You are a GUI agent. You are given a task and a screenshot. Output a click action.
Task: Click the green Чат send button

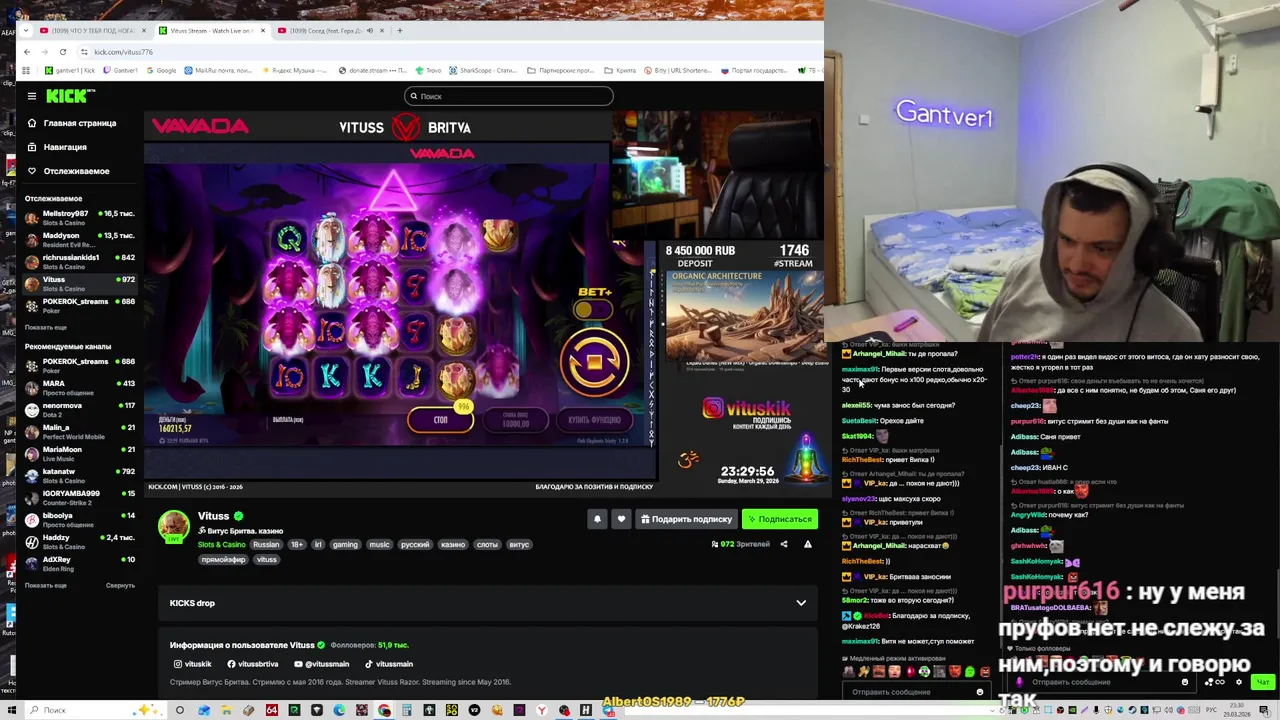point(1263,682)
